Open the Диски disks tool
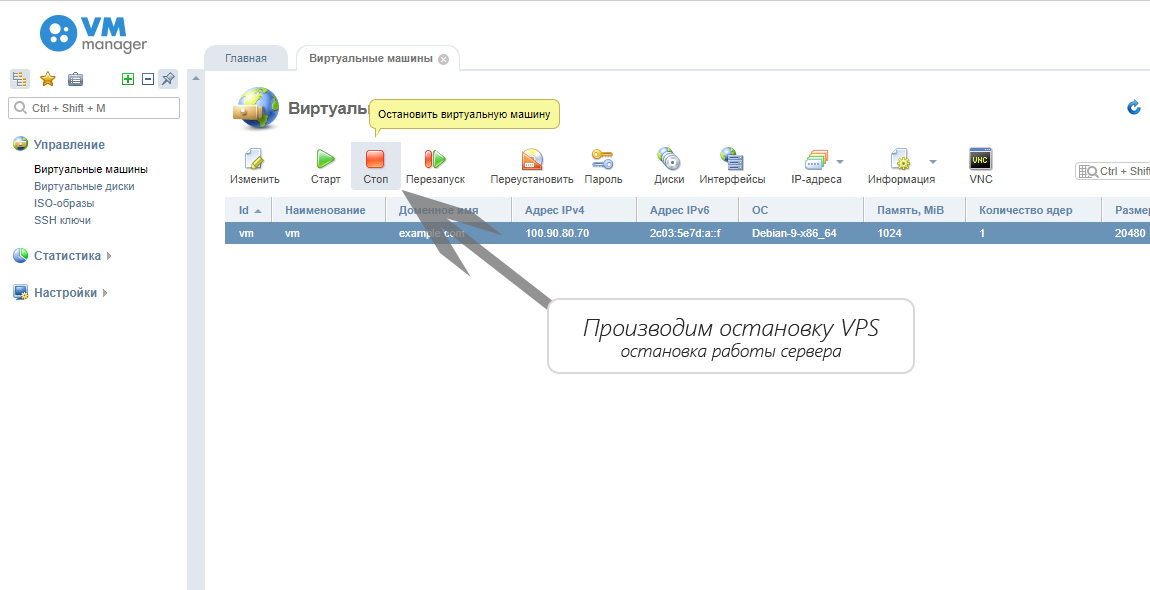The height and width of the screenshot is (590, 1150). coord(669,166)
